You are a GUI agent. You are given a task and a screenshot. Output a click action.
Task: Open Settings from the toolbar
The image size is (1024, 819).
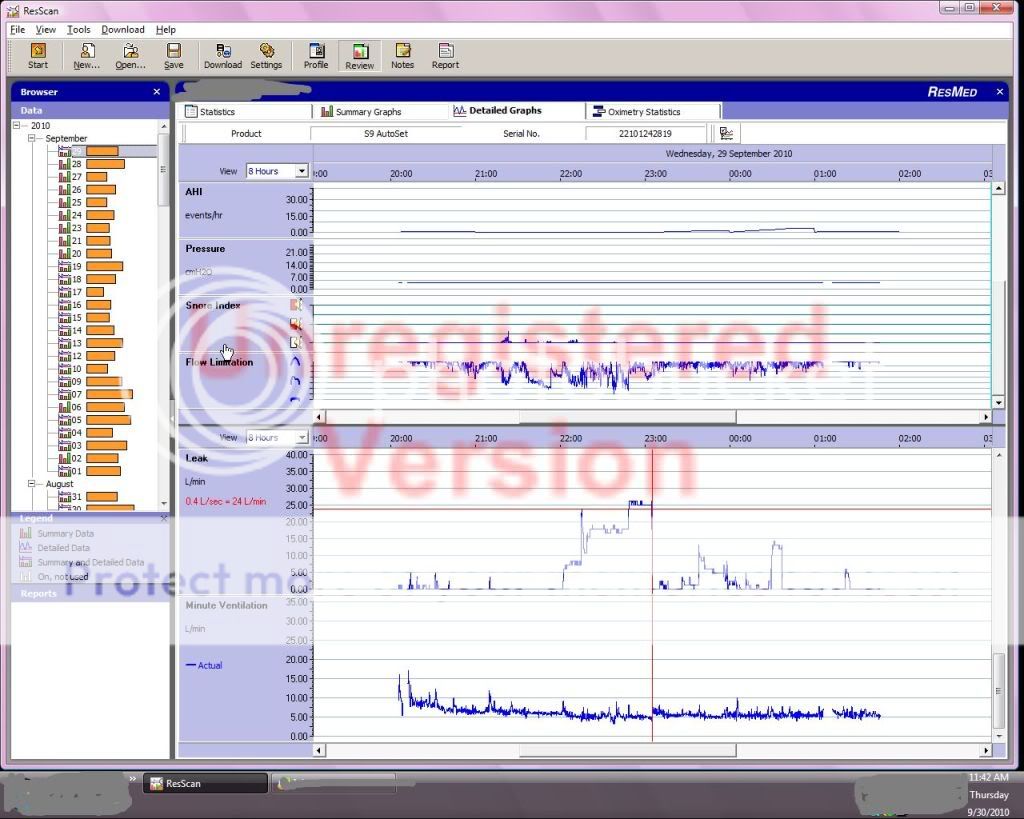coord(266,56)
